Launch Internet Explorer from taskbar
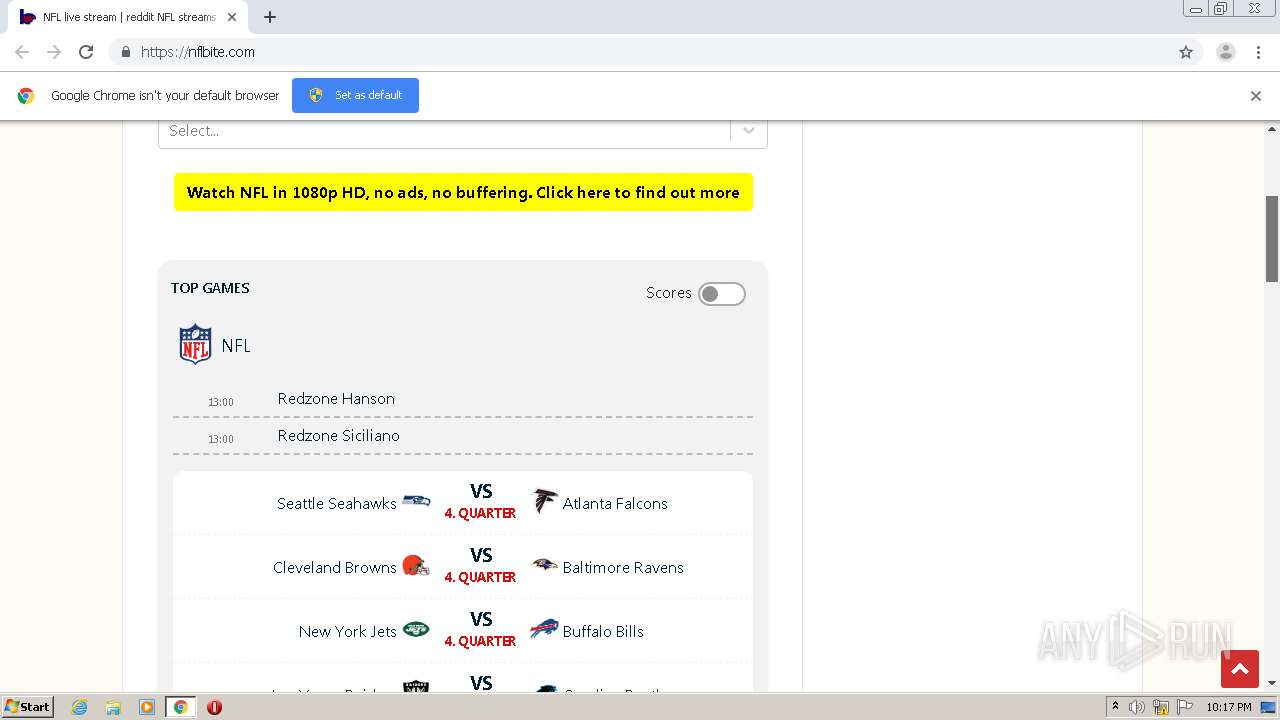 coord(79,707)
